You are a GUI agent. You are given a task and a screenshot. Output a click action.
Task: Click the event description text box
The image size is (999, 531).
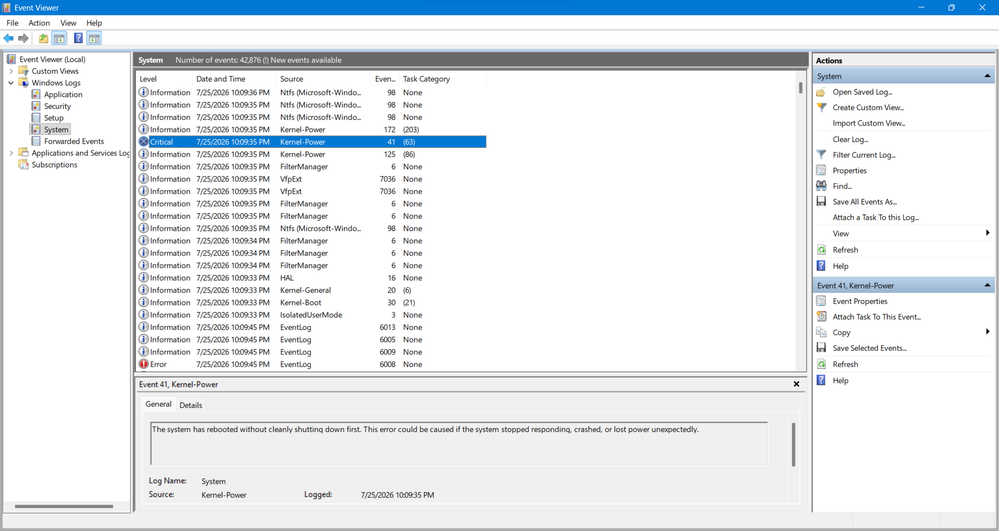[x=459, y=443]
